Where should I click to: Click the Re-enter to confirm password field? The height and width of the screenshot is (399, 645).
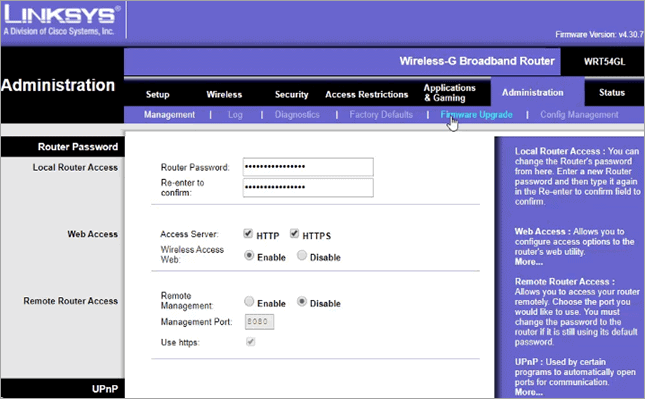(308, 187)
